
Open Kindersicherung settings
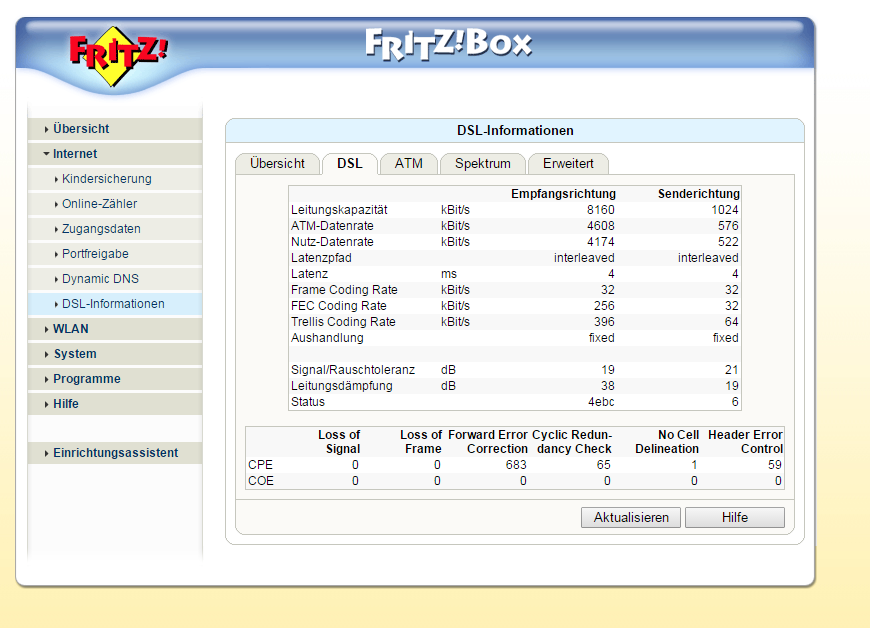[107, 179]
